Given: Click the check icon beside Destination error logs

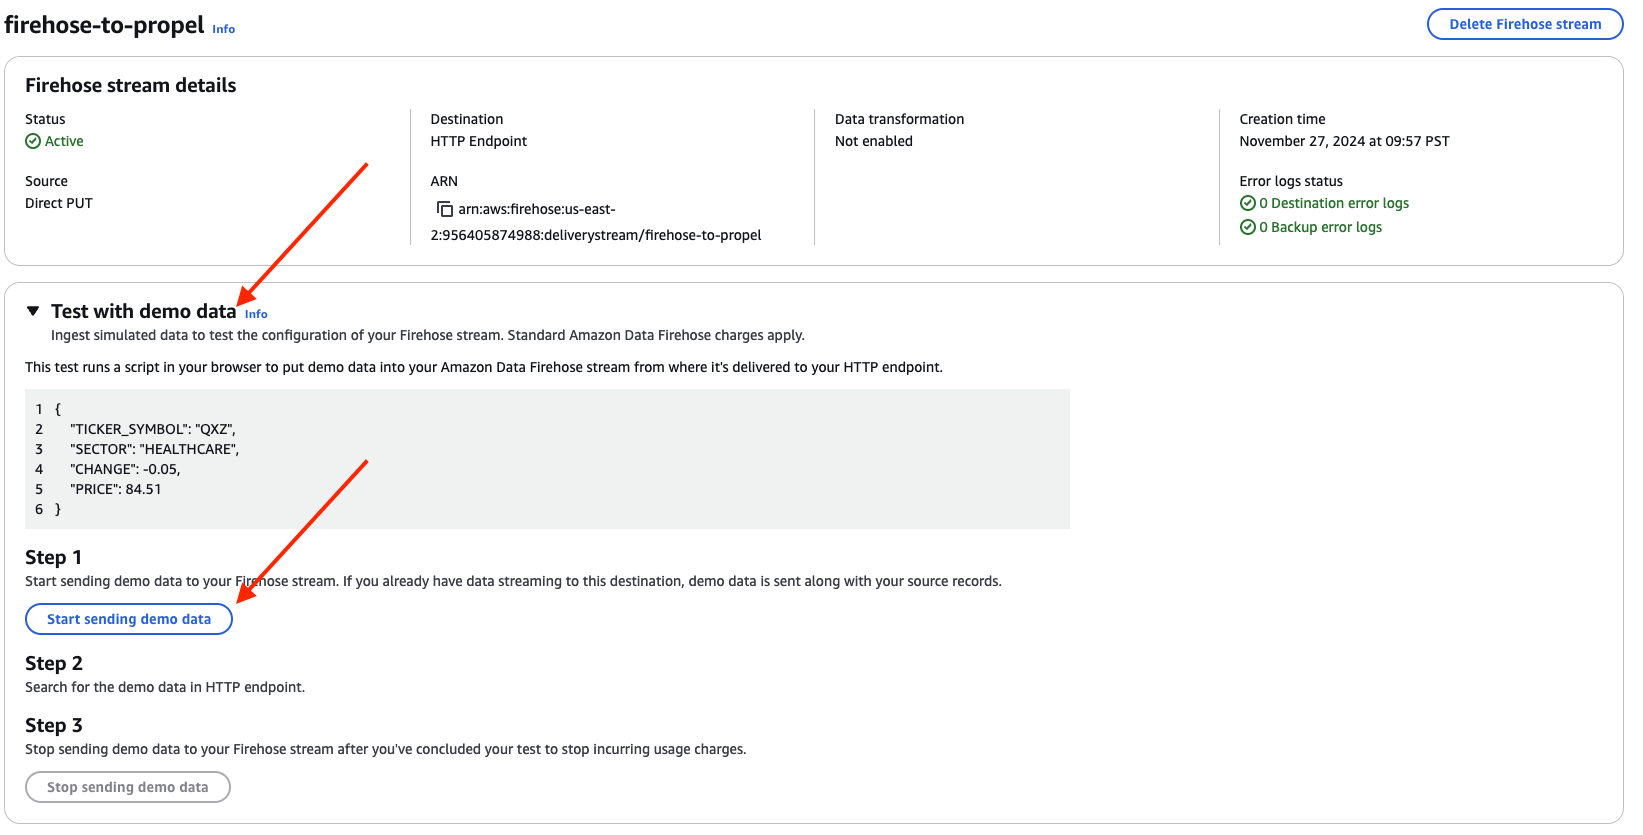Looking at the screenshot, I should click(x=1248, y=203).
